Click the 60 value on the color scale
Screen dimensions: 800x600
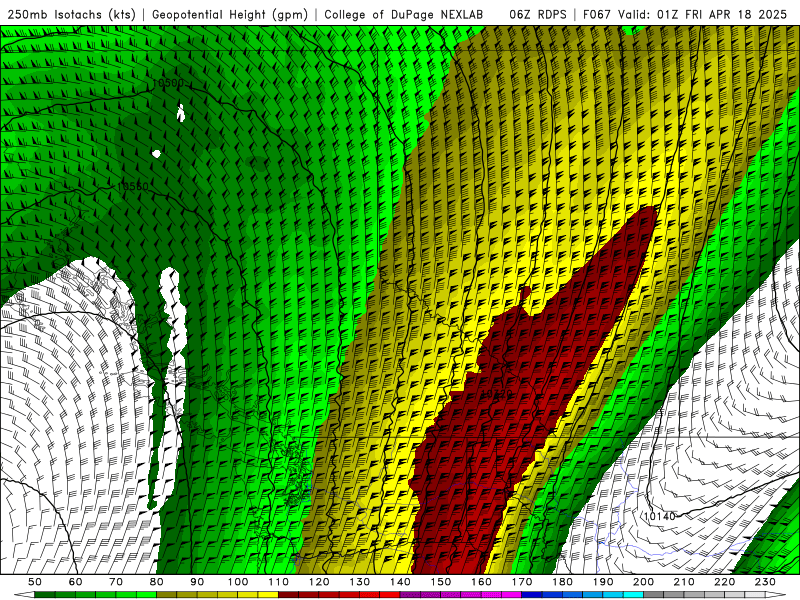pyautogui.click(x=75, y=582)
